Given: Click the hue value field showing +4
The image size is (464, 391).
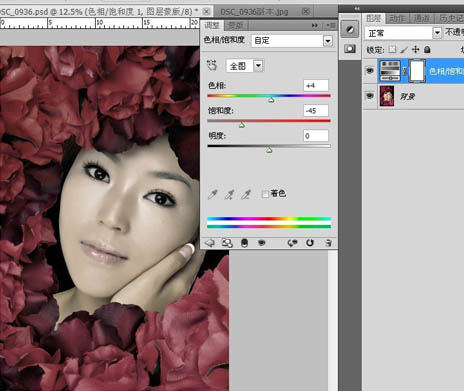Looking at the screenshot, I should click(316, 86).
